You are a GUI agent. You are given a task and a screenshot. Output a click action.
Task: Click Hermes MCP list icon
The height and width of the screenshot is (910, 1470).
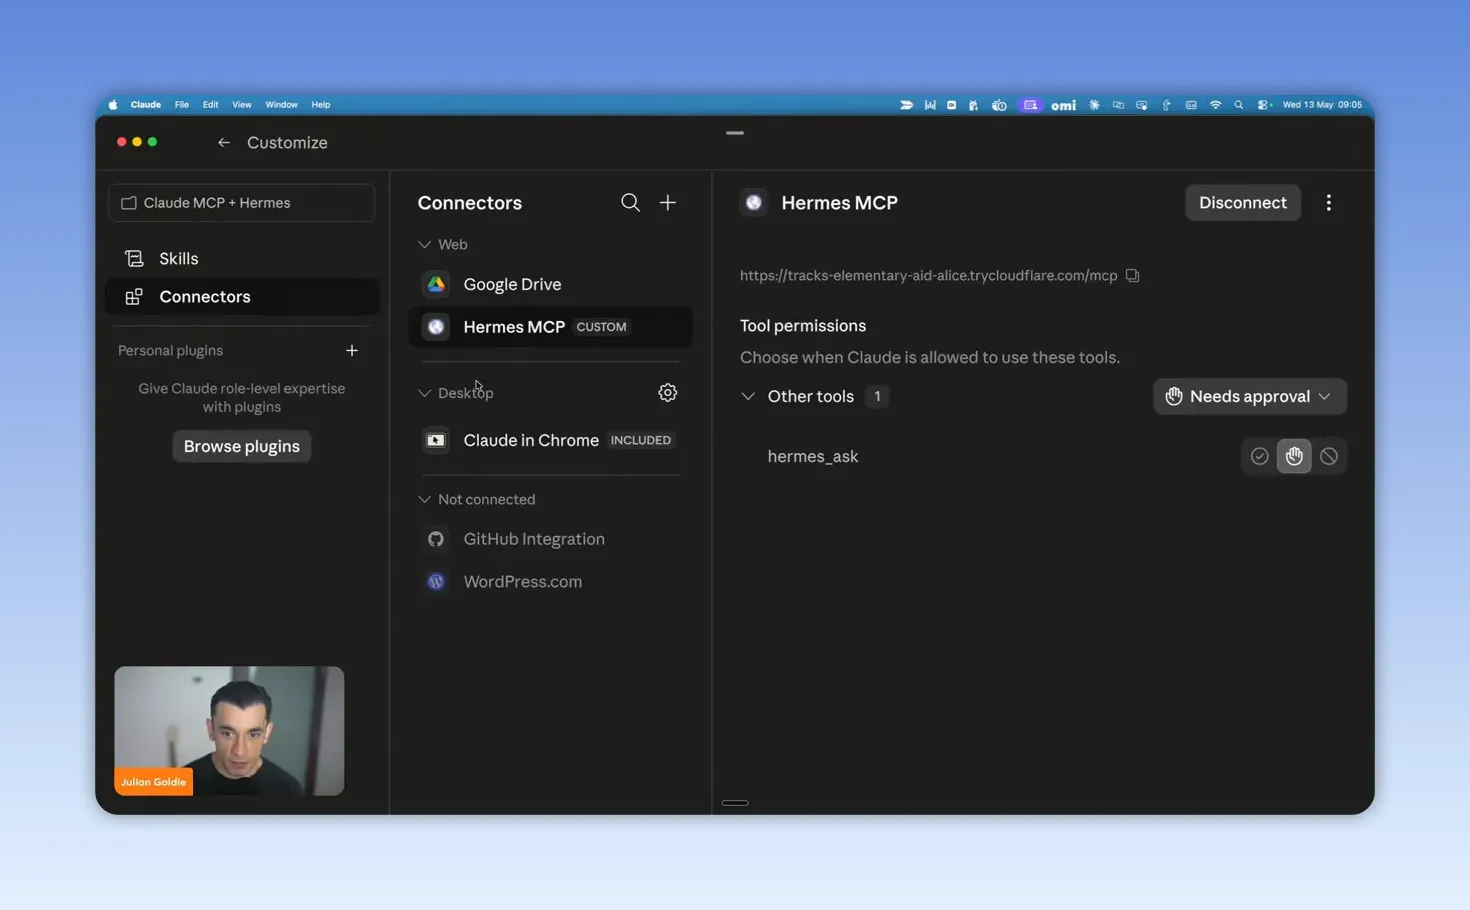[x=436, y=327]
